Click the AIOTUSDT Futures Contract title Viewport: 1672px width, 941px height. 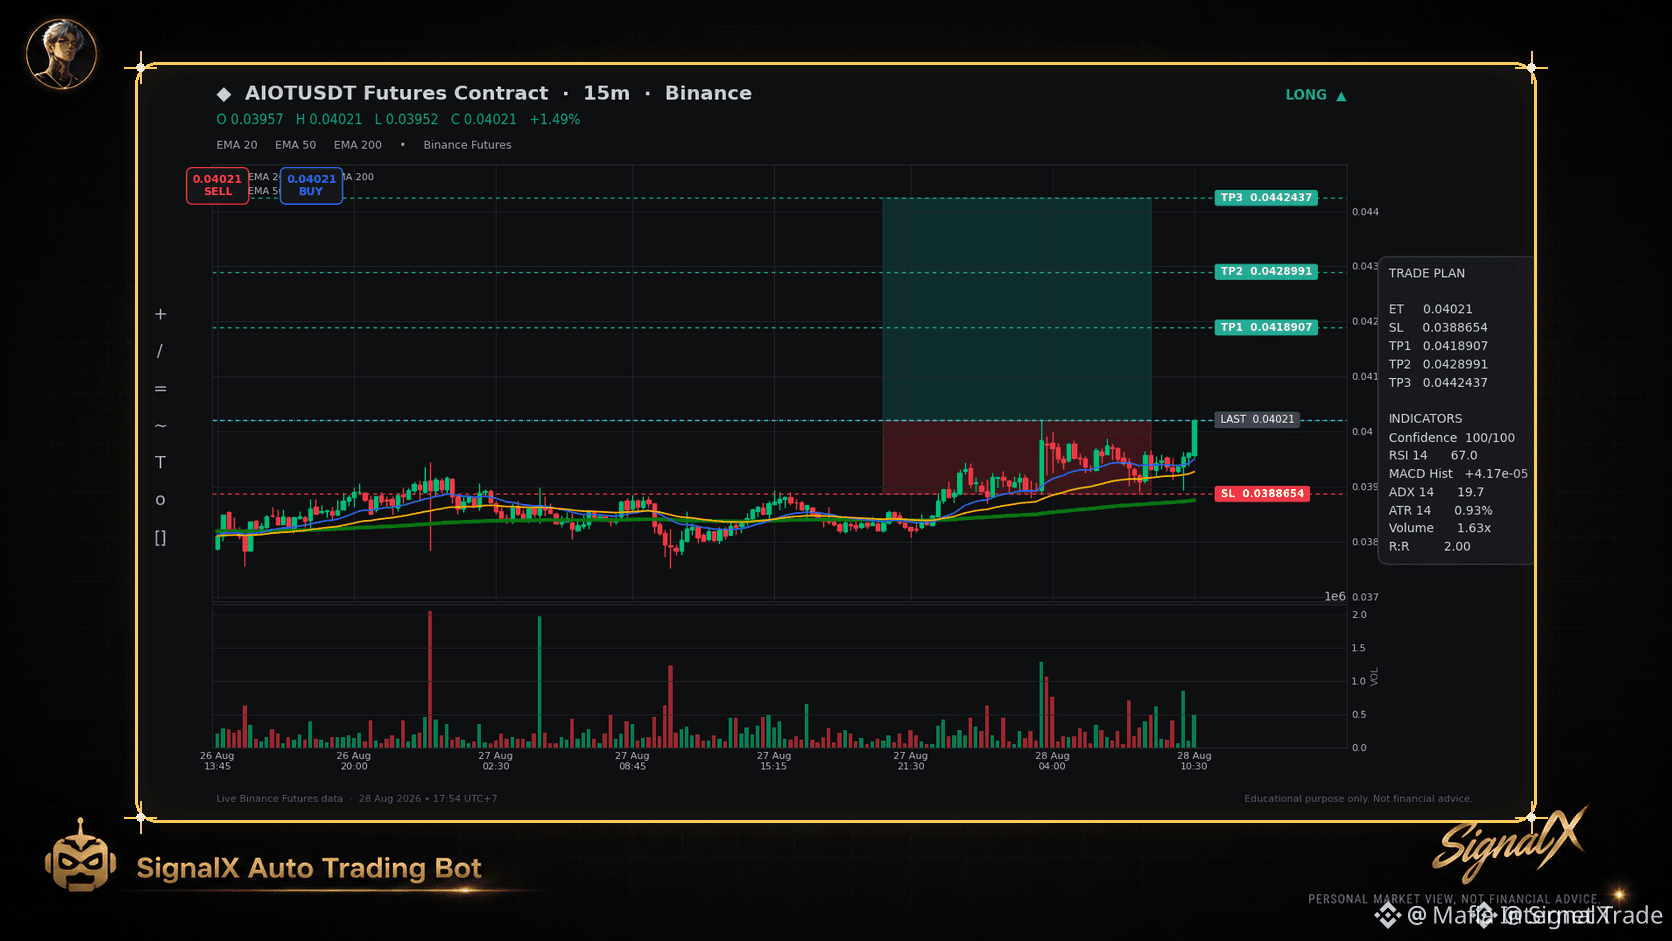(396, 93)
